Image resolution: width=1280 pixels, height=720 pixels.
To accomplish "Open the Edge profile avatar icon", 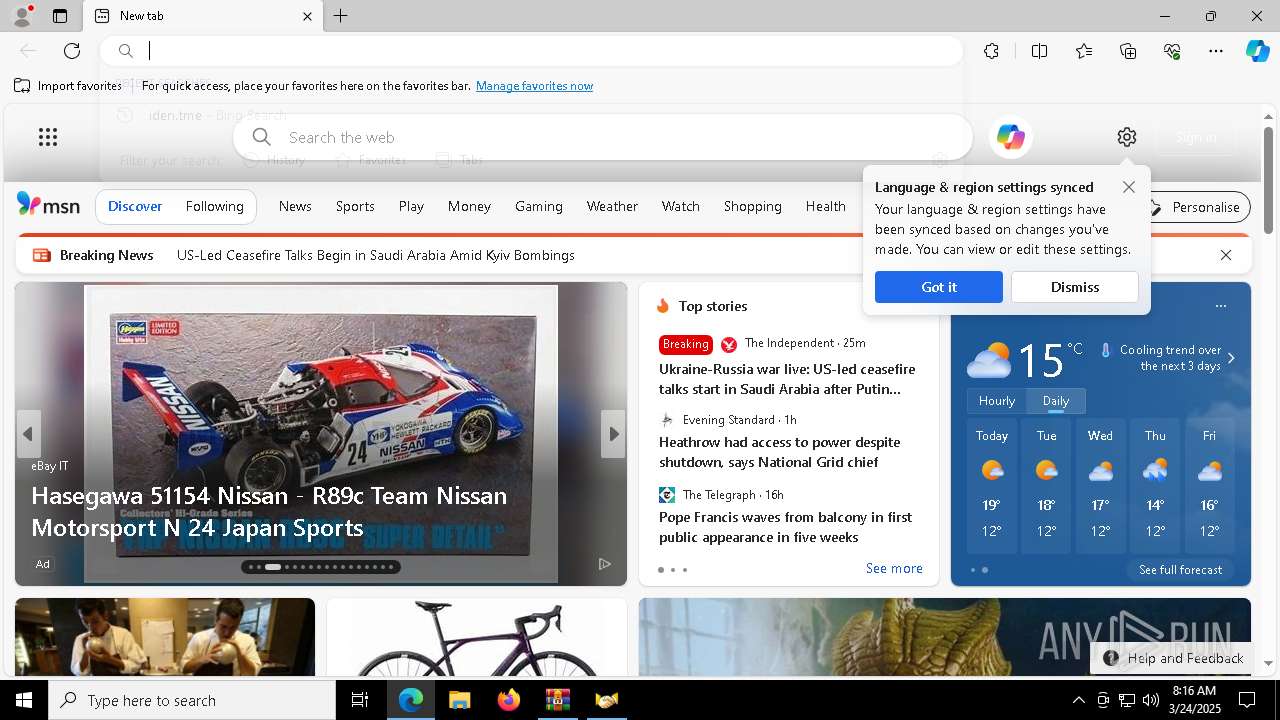I will (21, 16).
